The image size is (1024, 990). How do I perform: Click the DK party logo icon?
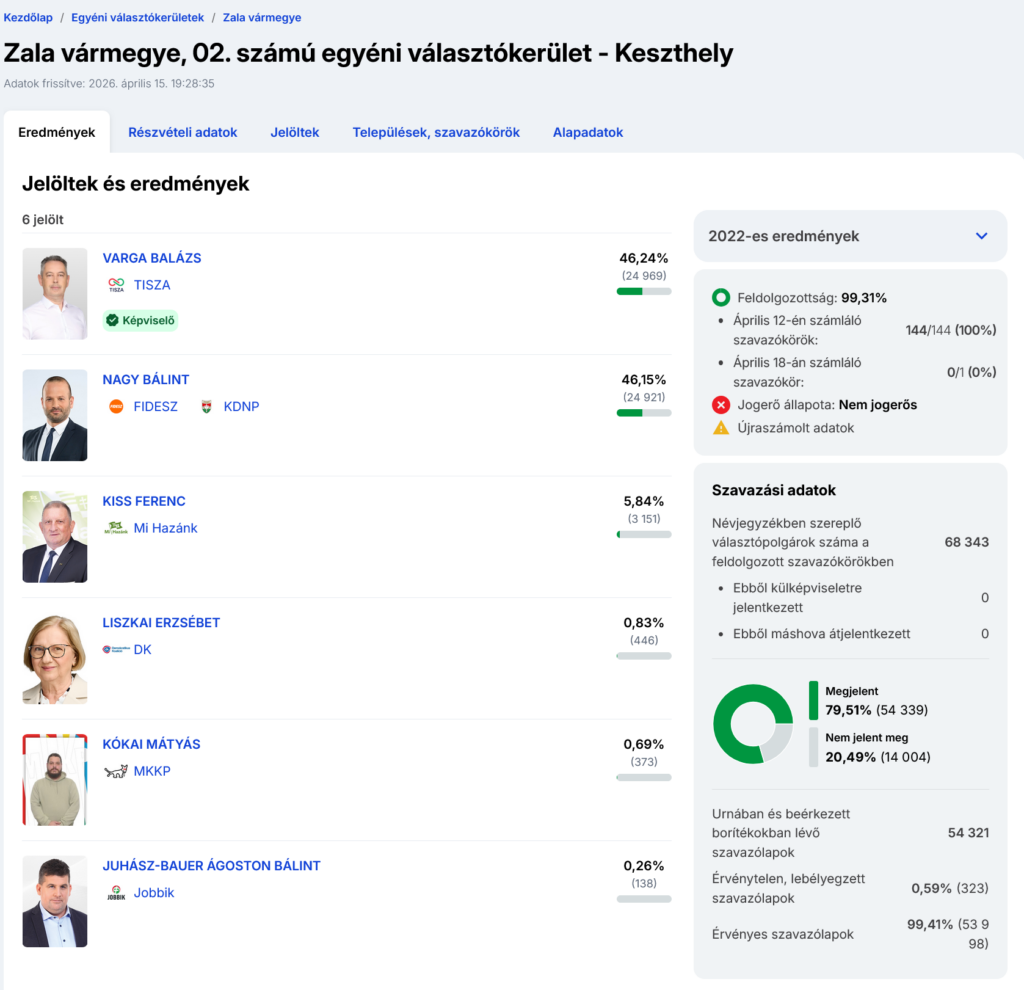pos(116,650)
